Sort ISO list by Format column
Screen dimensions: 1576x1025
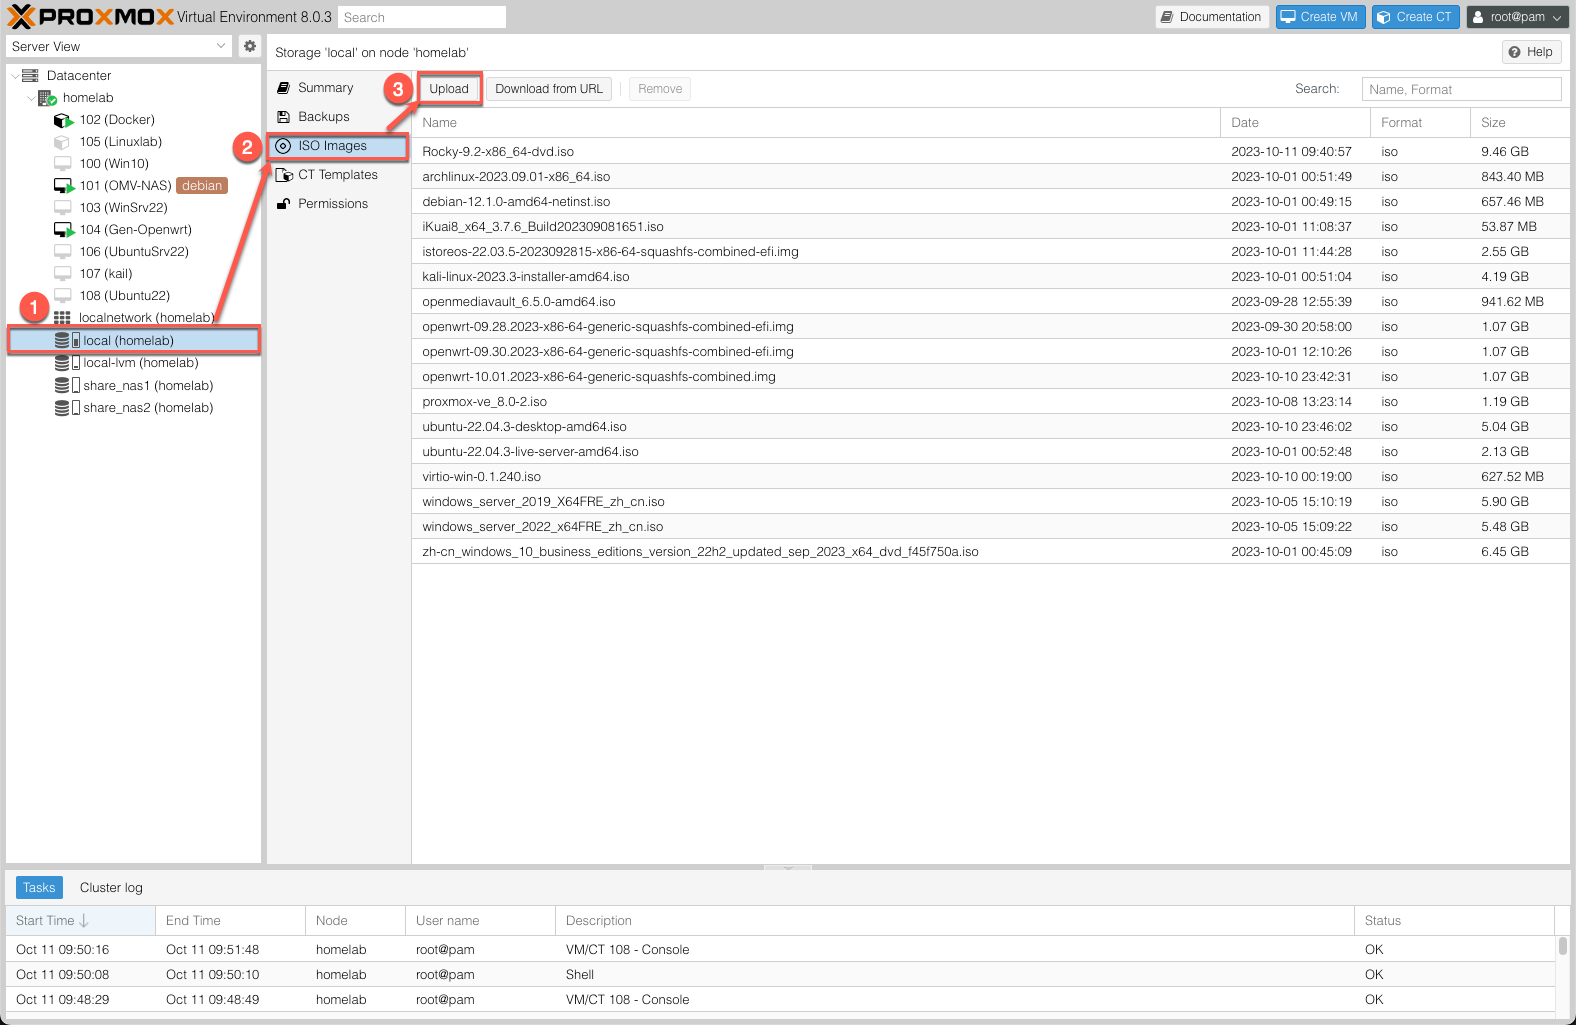(x=1420, y=123)
